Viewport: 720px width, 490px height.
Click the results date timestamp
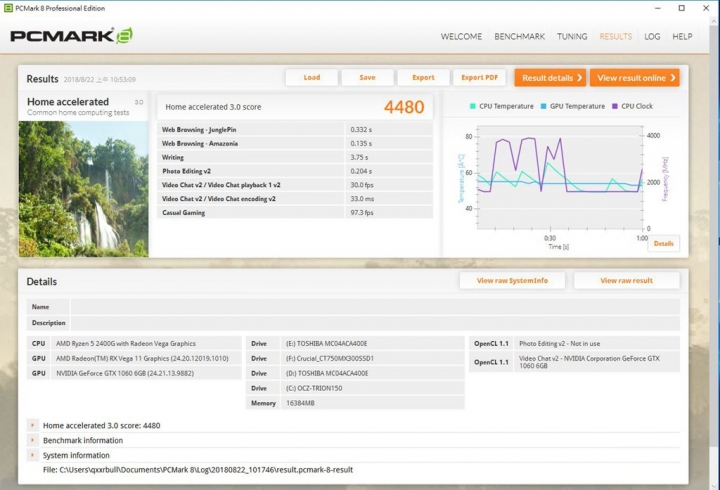click(100, 79)
